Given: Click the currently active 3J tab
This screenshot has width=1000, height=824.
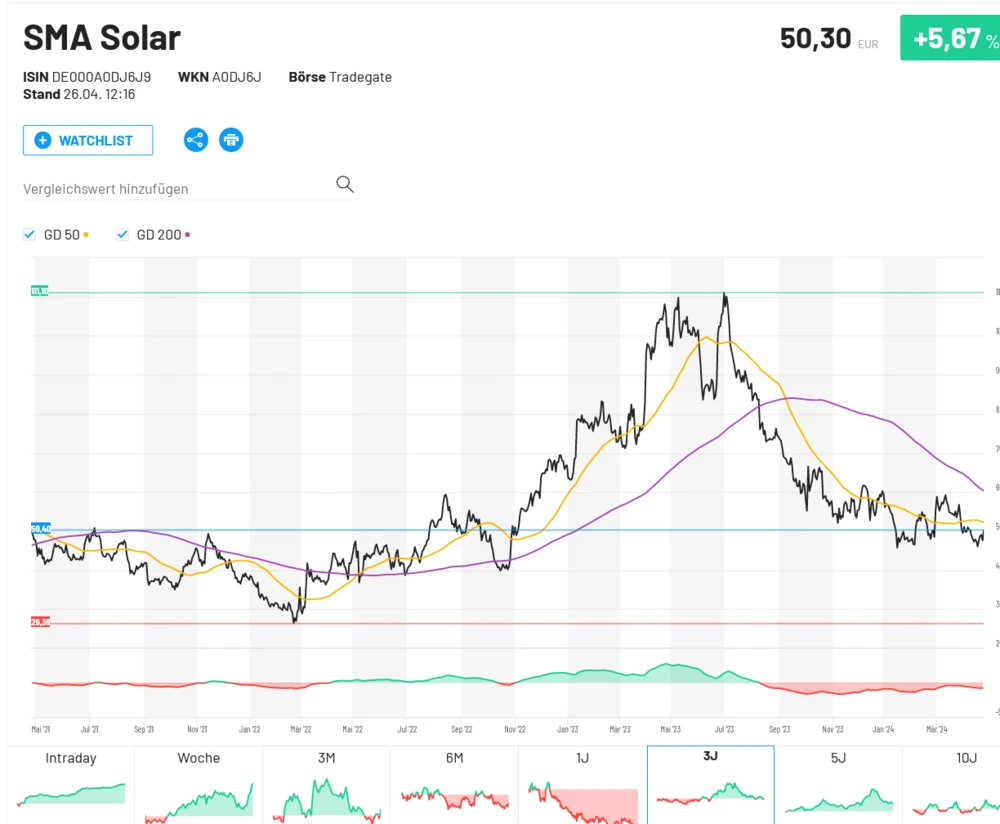Looking at the screenshot, I should [709, 785].
